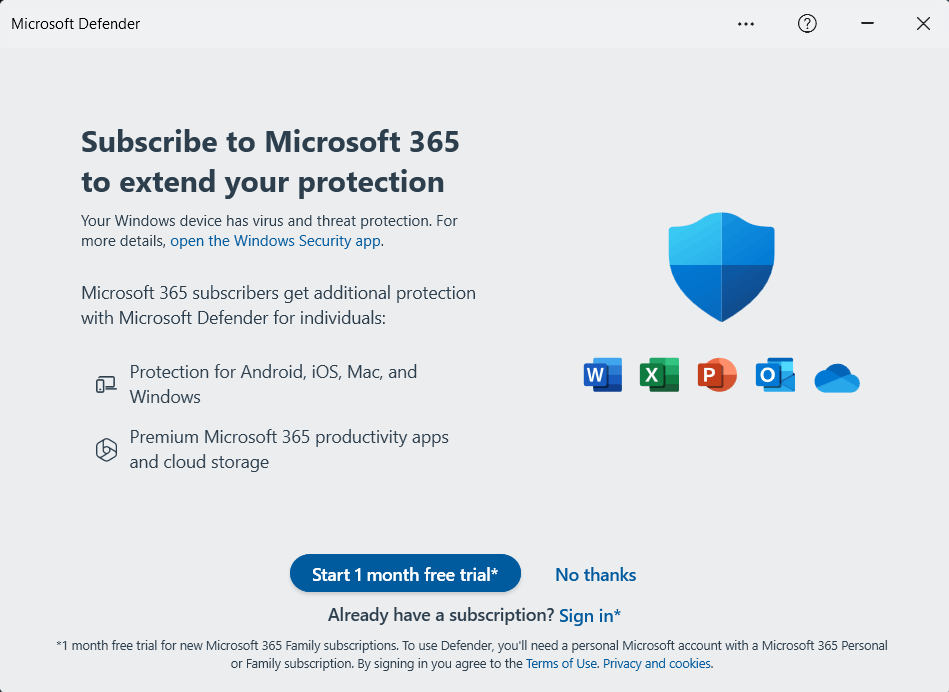Image resolution: width=949 pixels, height=692 pixels.
Task: Click the Subscribe to Microsoft 365 heading
Action: tap(271, 162)
